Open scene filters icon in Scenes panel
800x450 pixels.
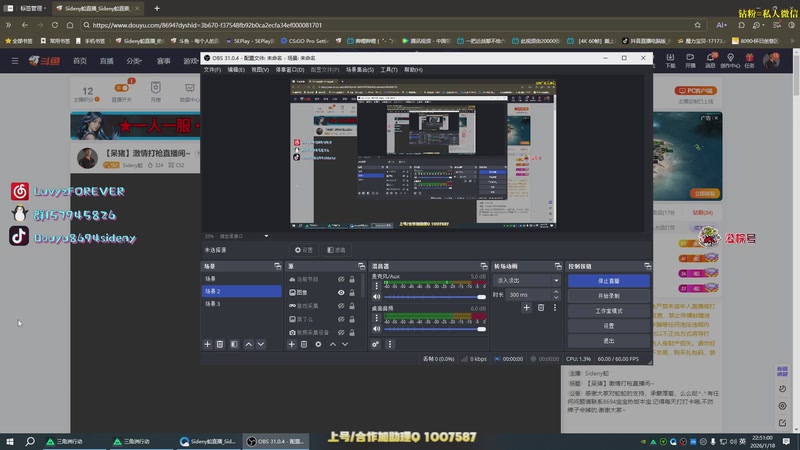(234, 344)
